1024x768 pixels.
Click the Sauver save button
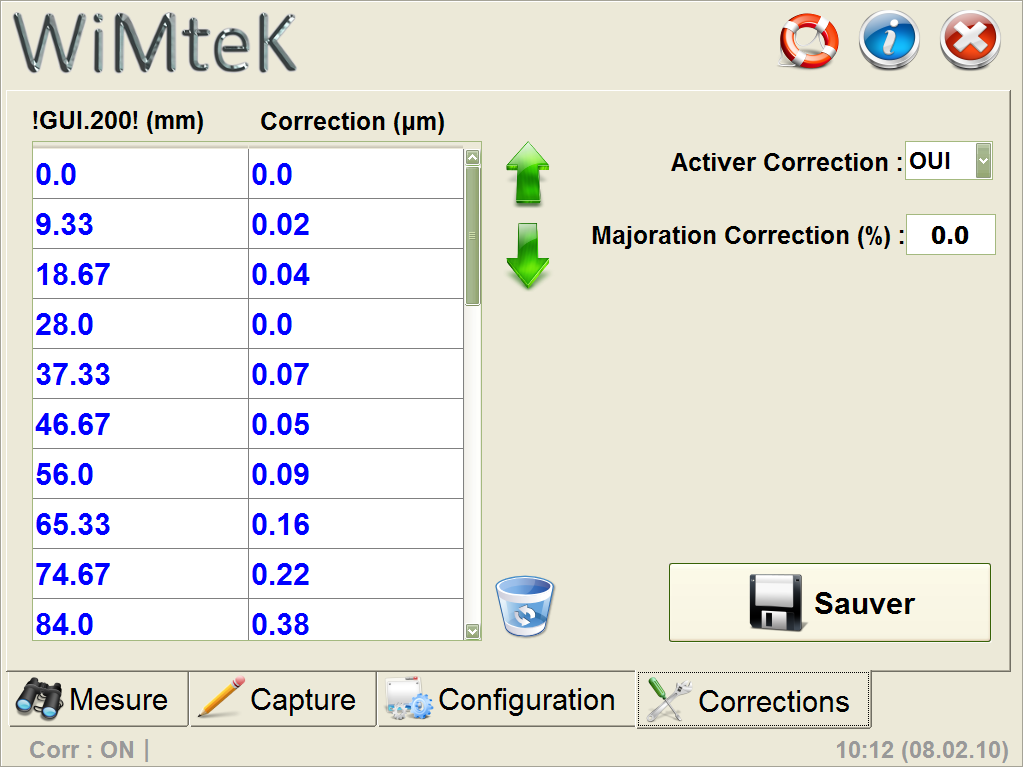(x=829, y=602)
